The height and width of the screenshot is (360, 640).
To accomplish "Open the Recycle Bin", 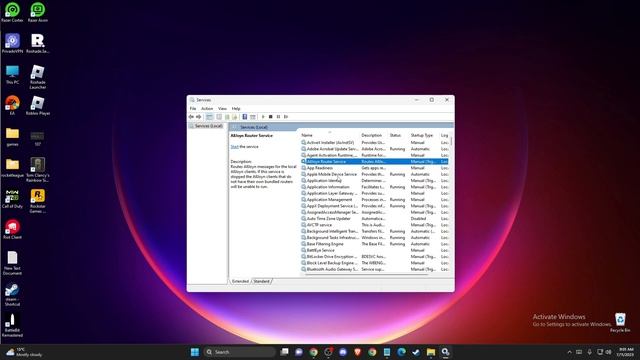I will pos(620,322).
